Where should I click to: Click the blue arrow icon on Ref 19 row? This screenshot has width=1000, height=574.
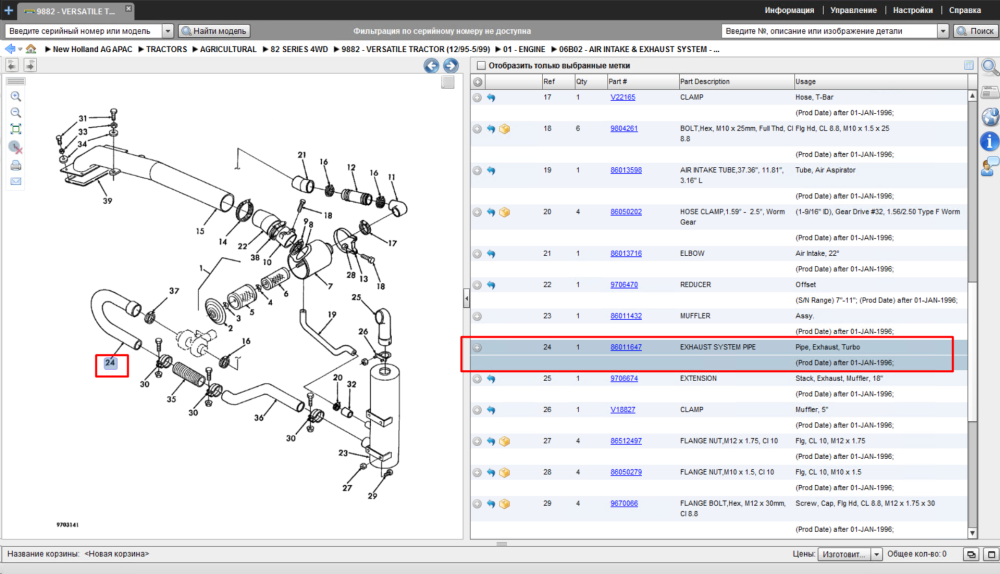pos(491,170)
